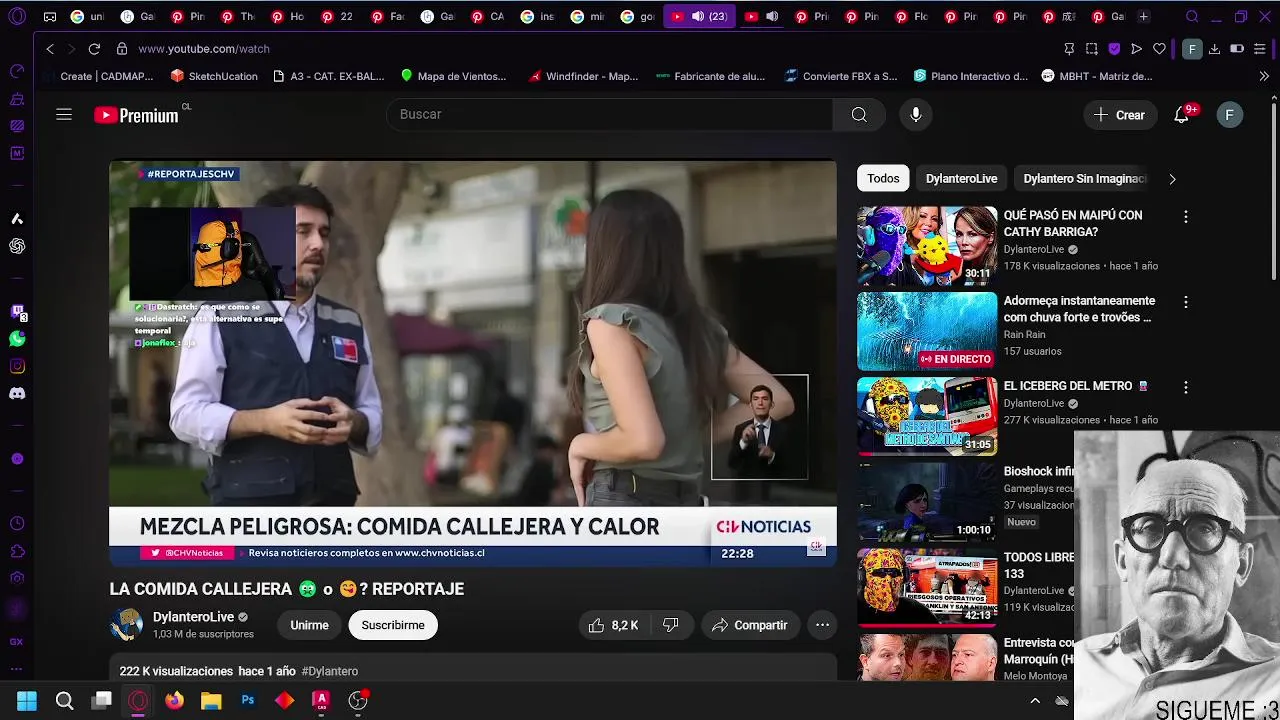Reload the page with refresh icon
The width and height of the screenshot is (1280, 720).
pyautogui.click(x=94, y=48)
